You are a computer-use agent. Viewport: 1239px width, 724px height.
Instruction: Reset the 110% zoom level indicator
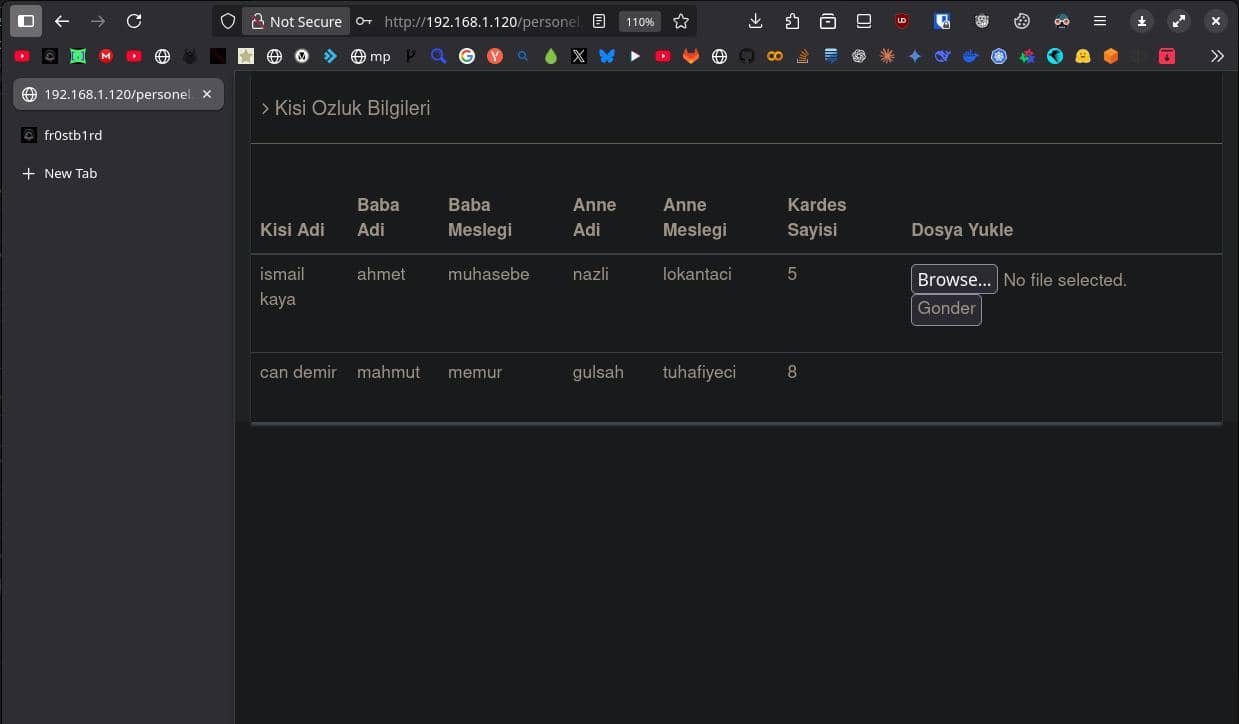click(639, 21)
